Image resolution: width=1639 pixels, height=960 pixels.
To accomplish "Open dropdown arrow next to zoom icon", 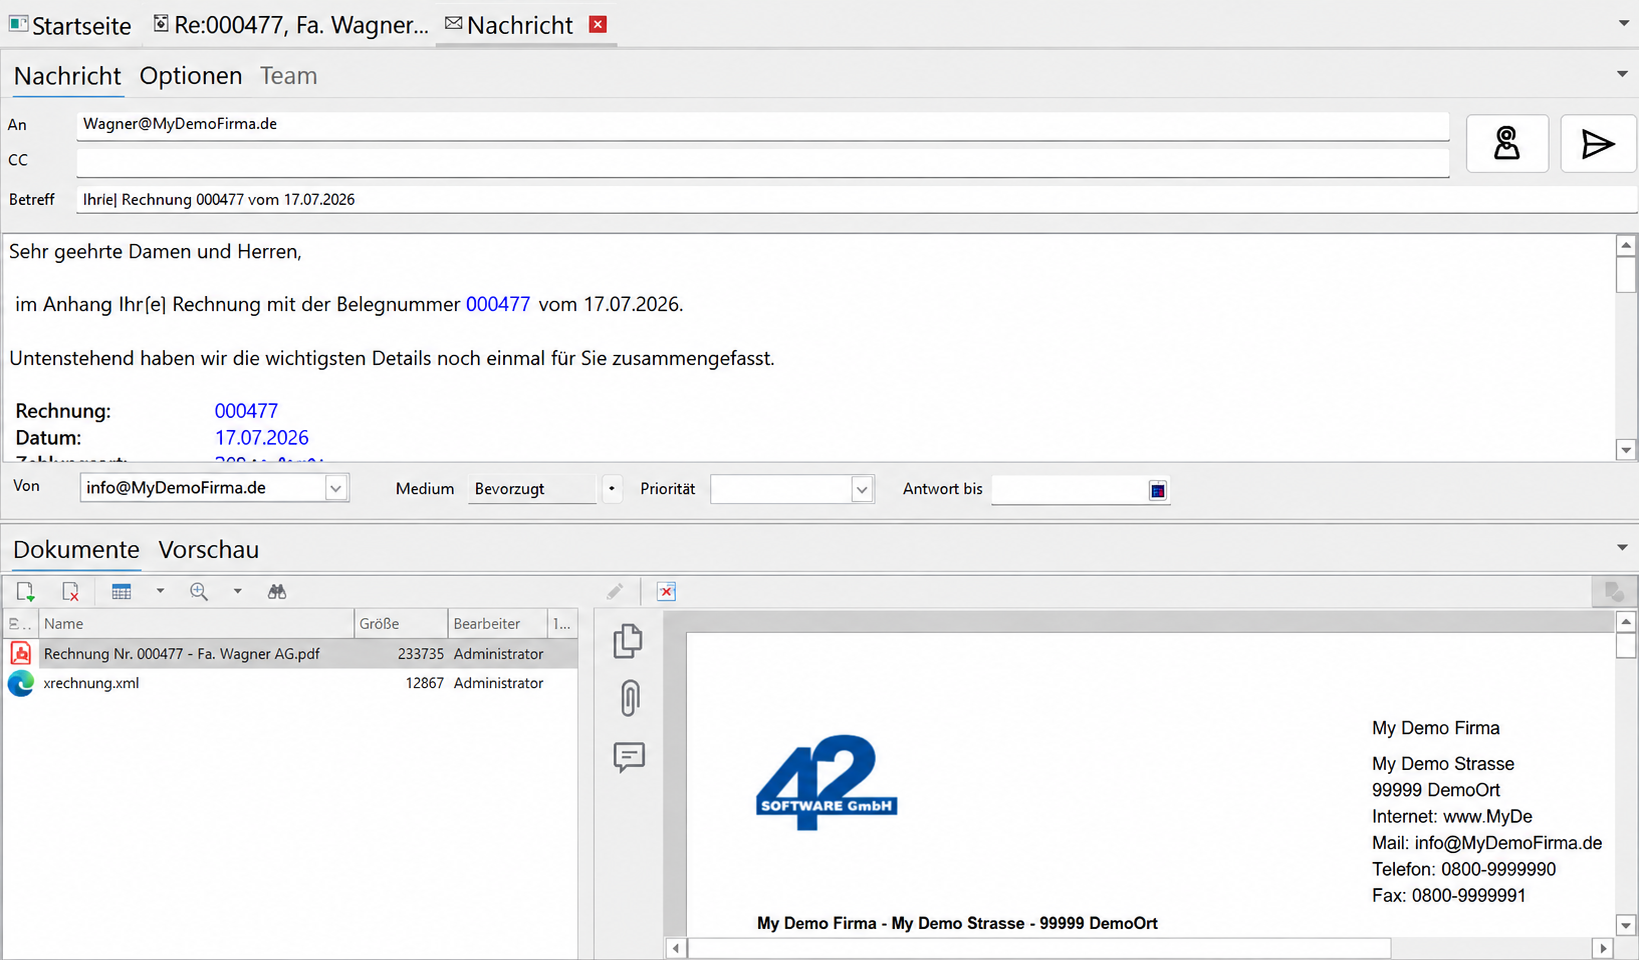I will tap(237, 592).
